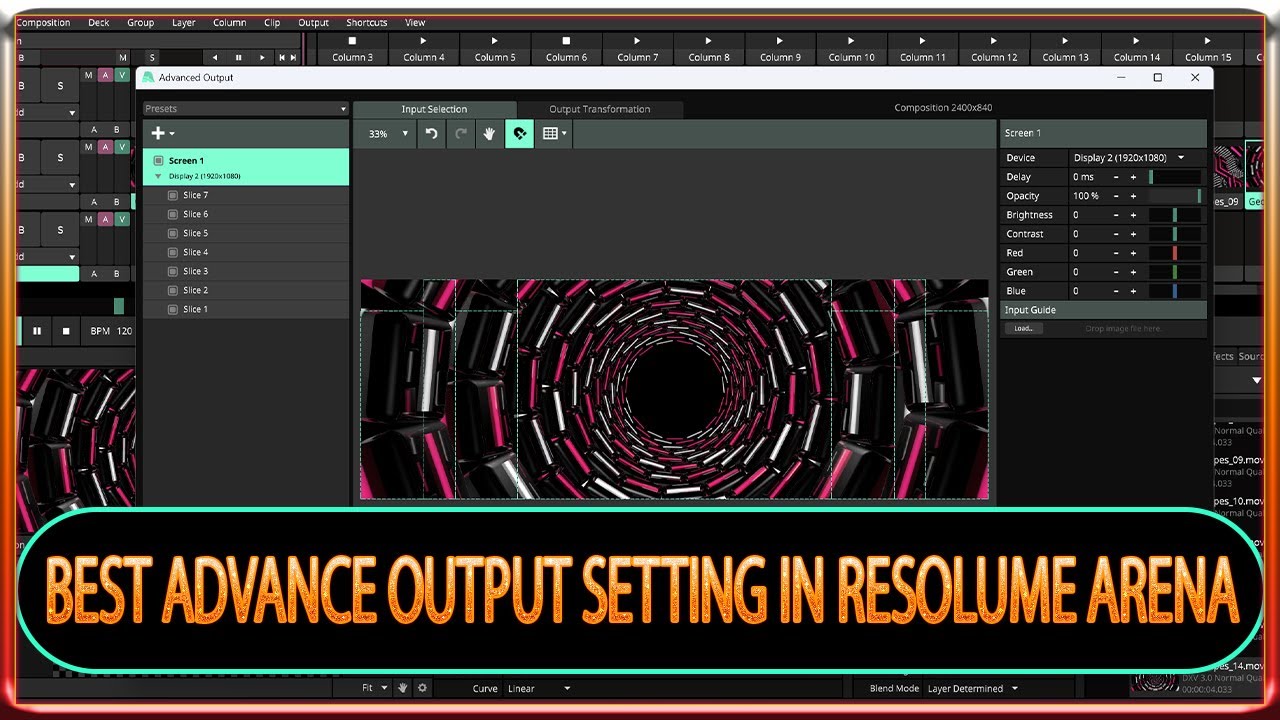Screen dimensions: 1280x720
Task: Click the Resolume logo in Advanced Output title
Action: (x=148, y=77)
